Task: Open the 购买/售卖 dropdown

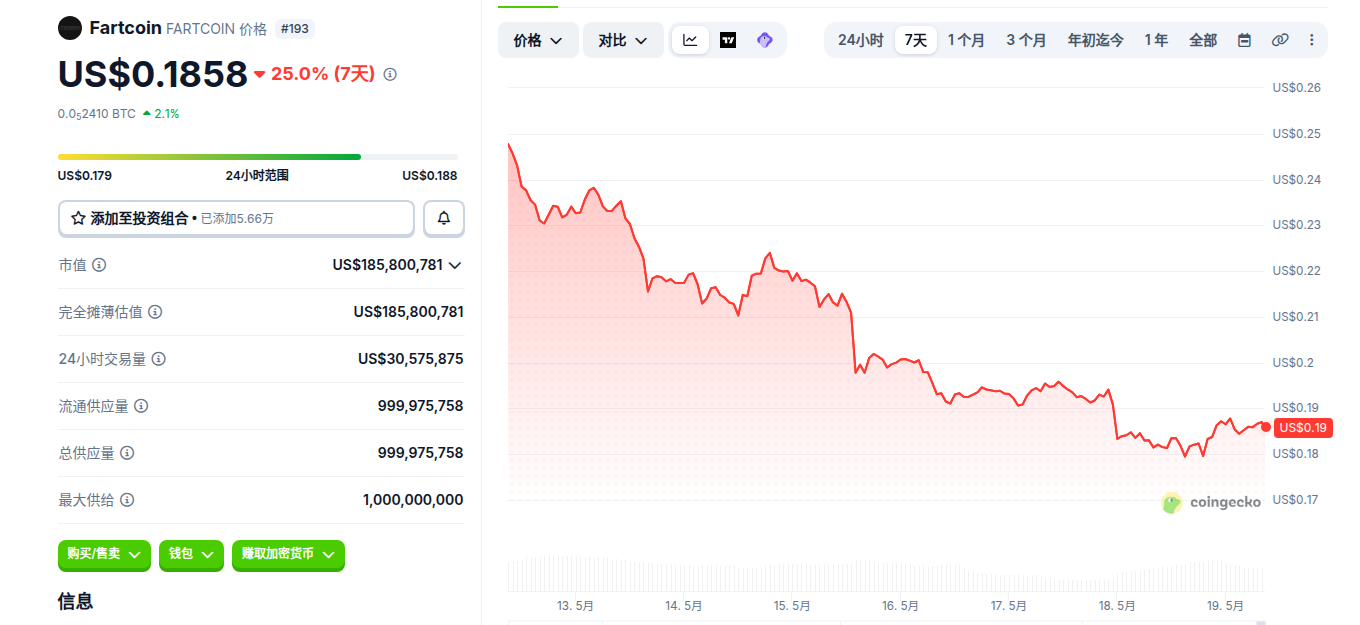Action: click(104, 554)
